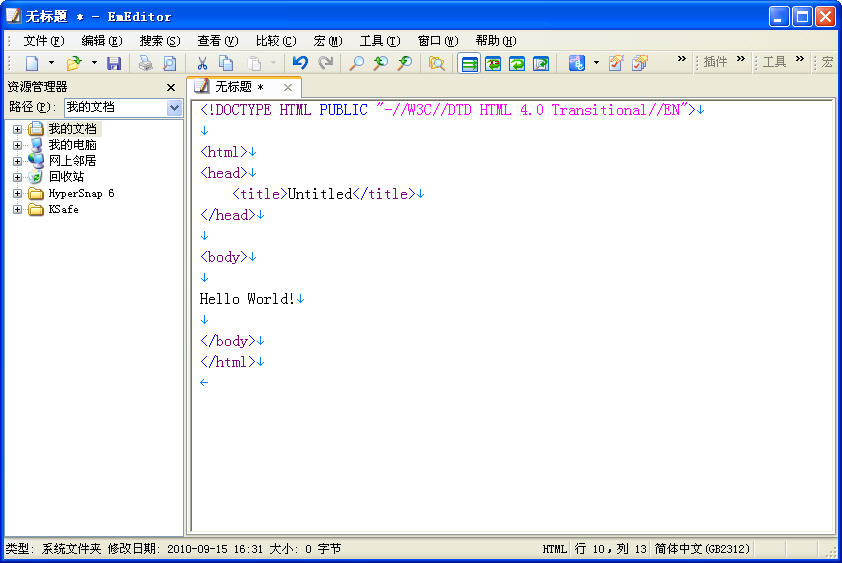Toggle the first green wrap mode button
842x563 pixels.
[469, 64]
